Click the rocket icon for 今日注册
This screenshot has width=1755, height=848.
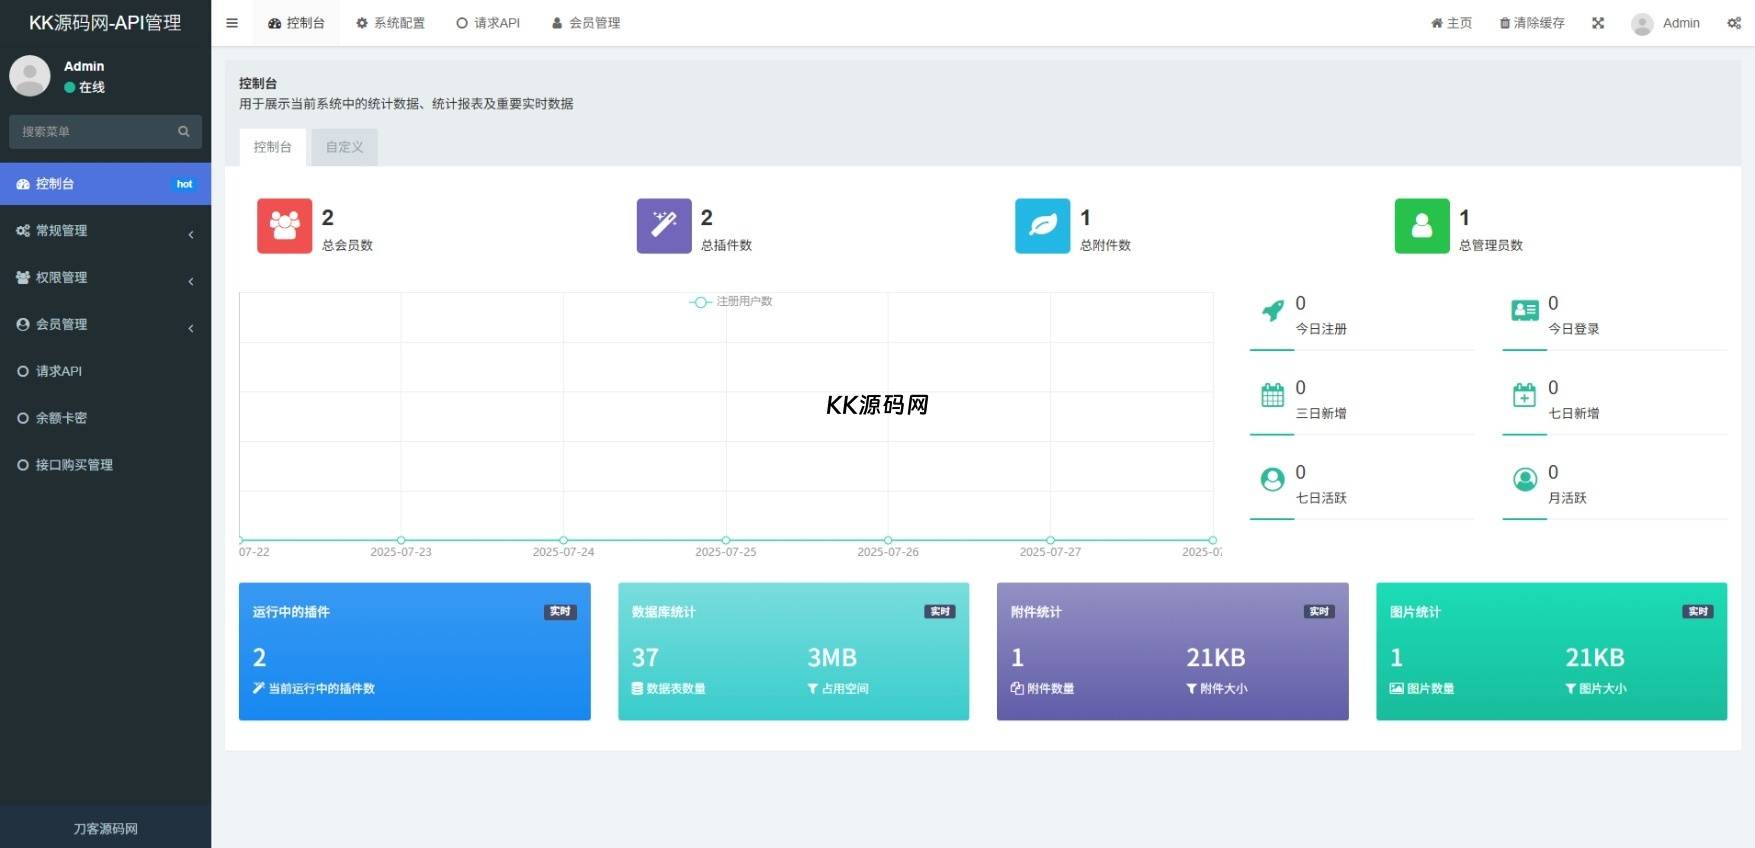pos(1272,311)
